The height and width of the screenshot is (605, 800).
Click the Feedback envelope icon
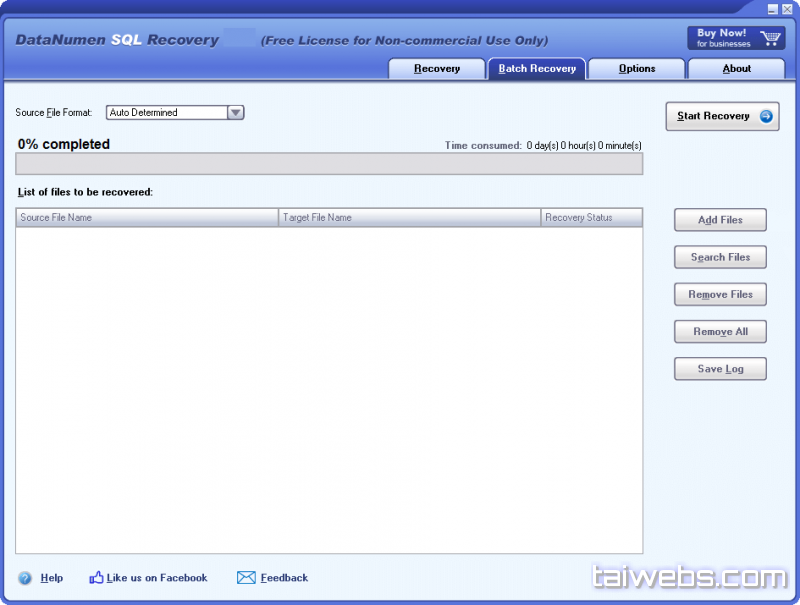pyautogui.click(x=246, y=578)
